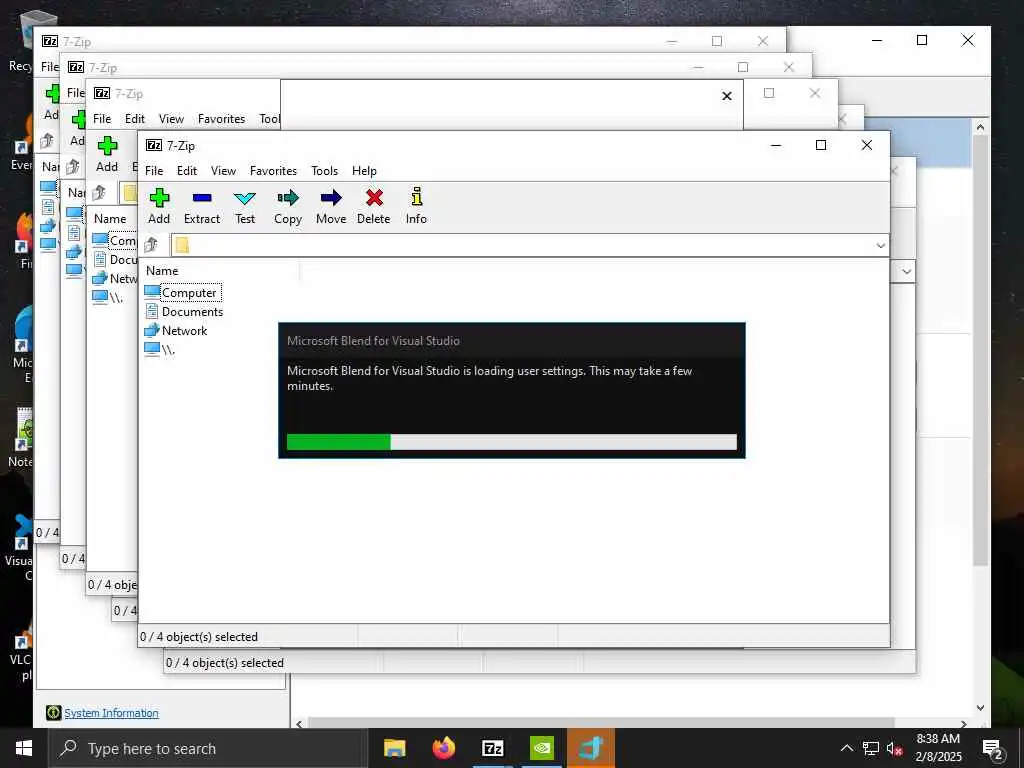Show hidden system tray icons

click(x=846, y=748)
